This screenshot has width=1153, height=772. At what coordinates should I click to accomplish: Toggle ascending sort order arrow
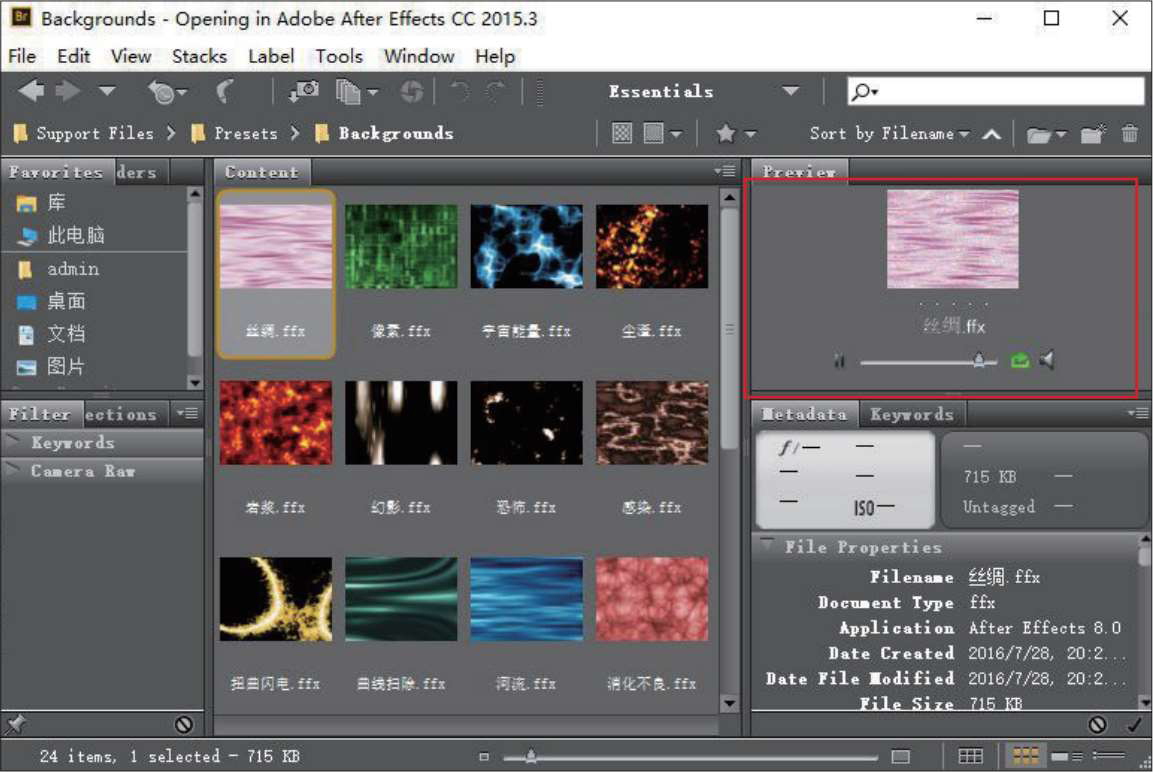click(991, 134)
